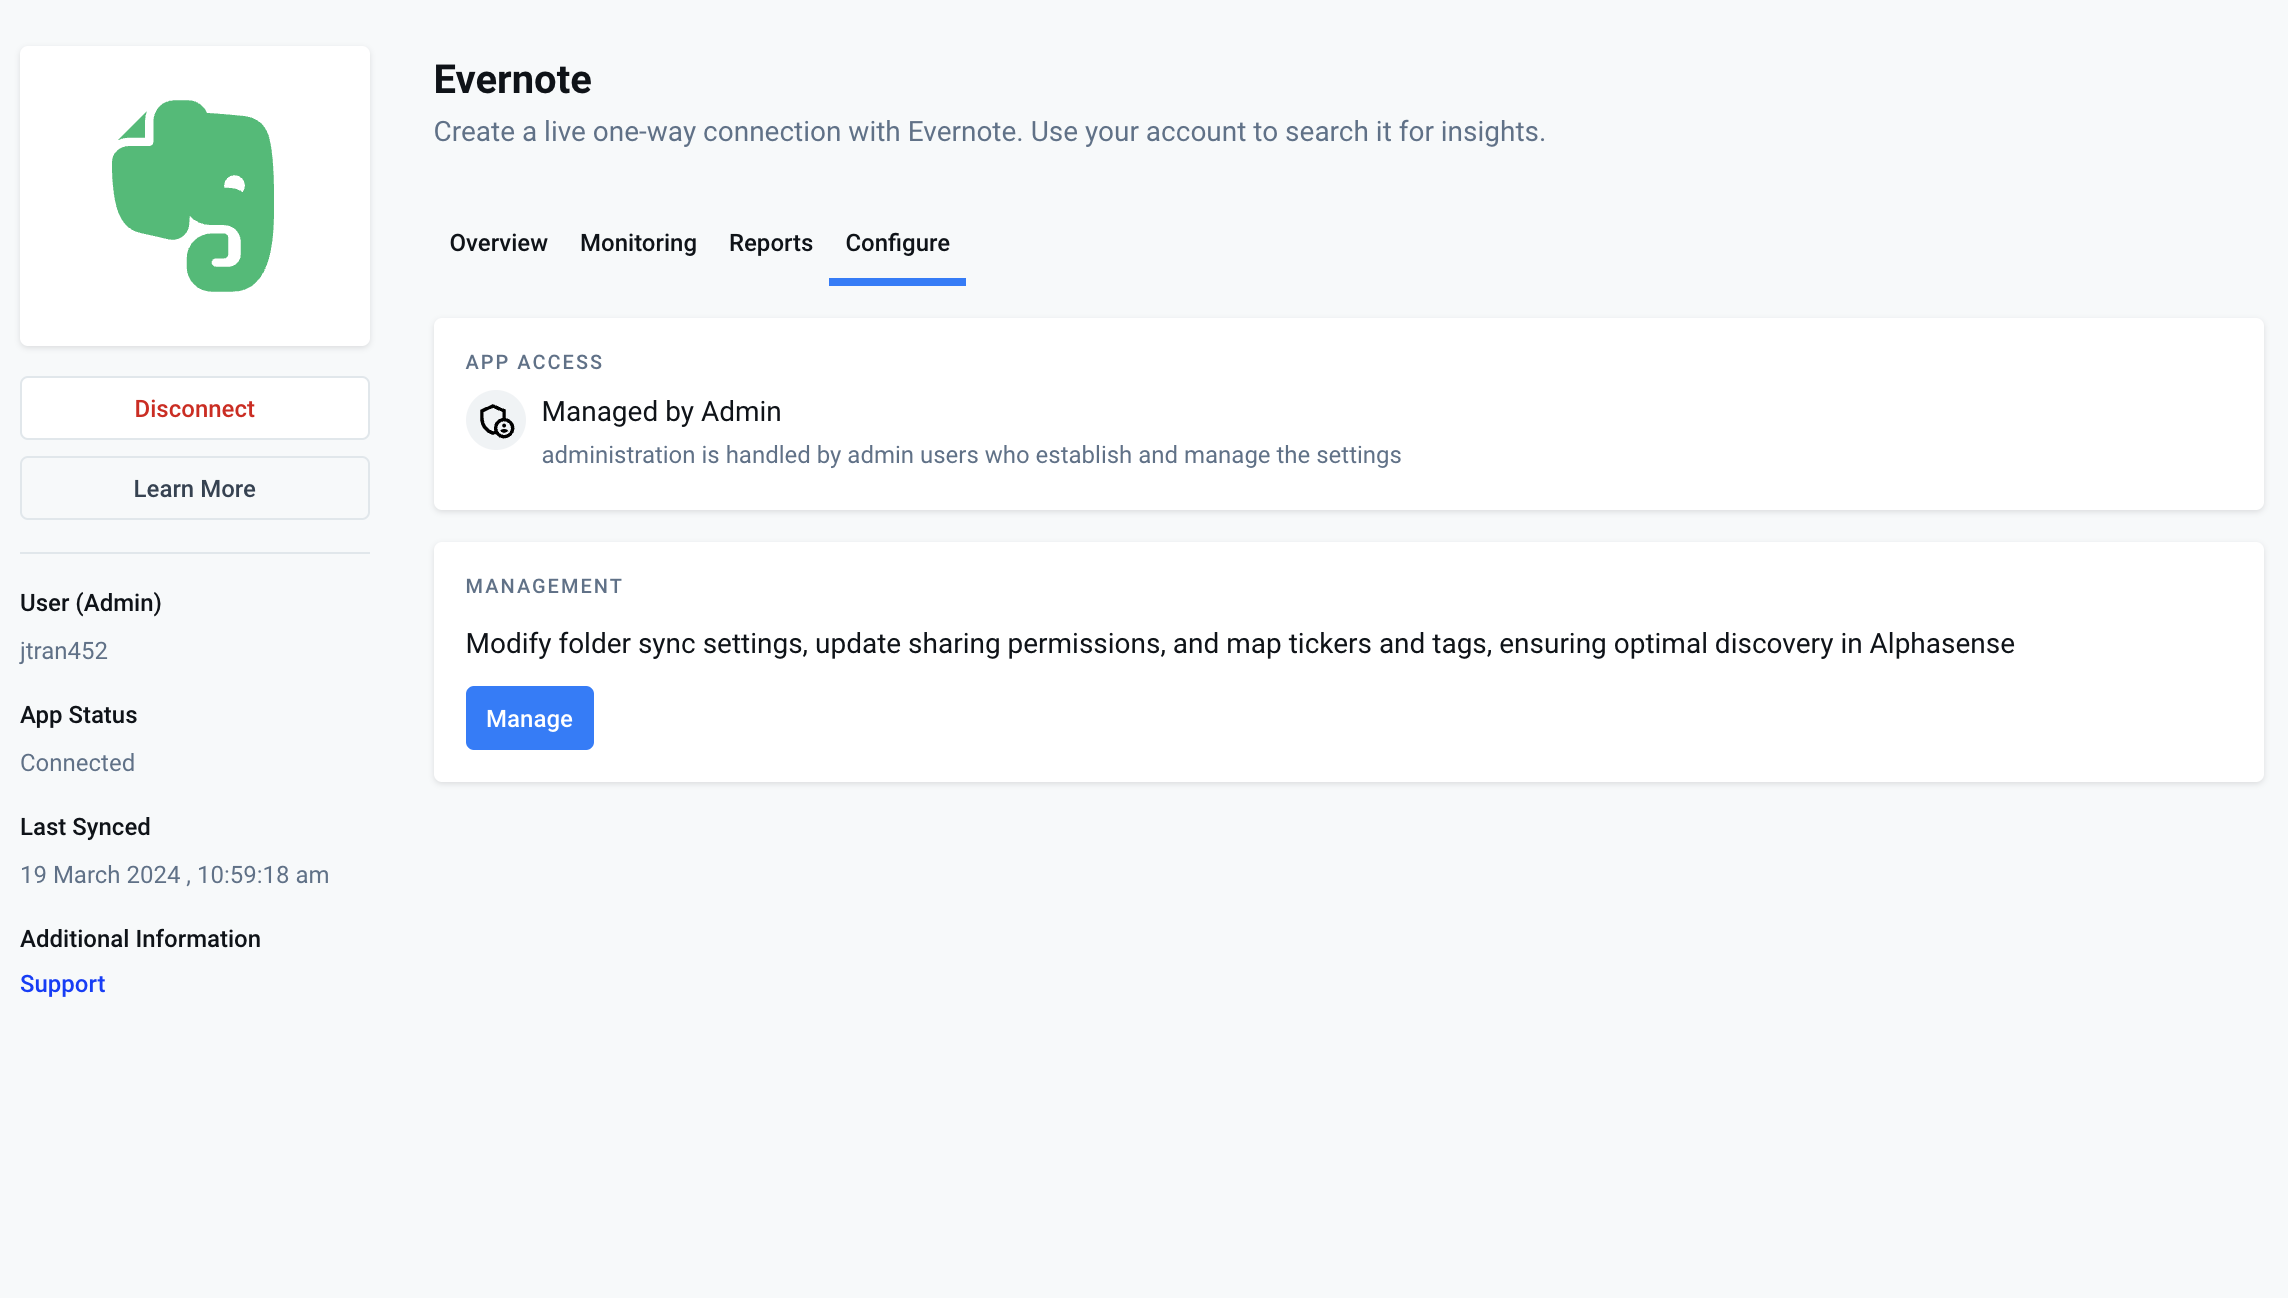The width and height of the screenshot is (2288, 1298).
Task: Open the Reports tab
Action: point(770,243)
